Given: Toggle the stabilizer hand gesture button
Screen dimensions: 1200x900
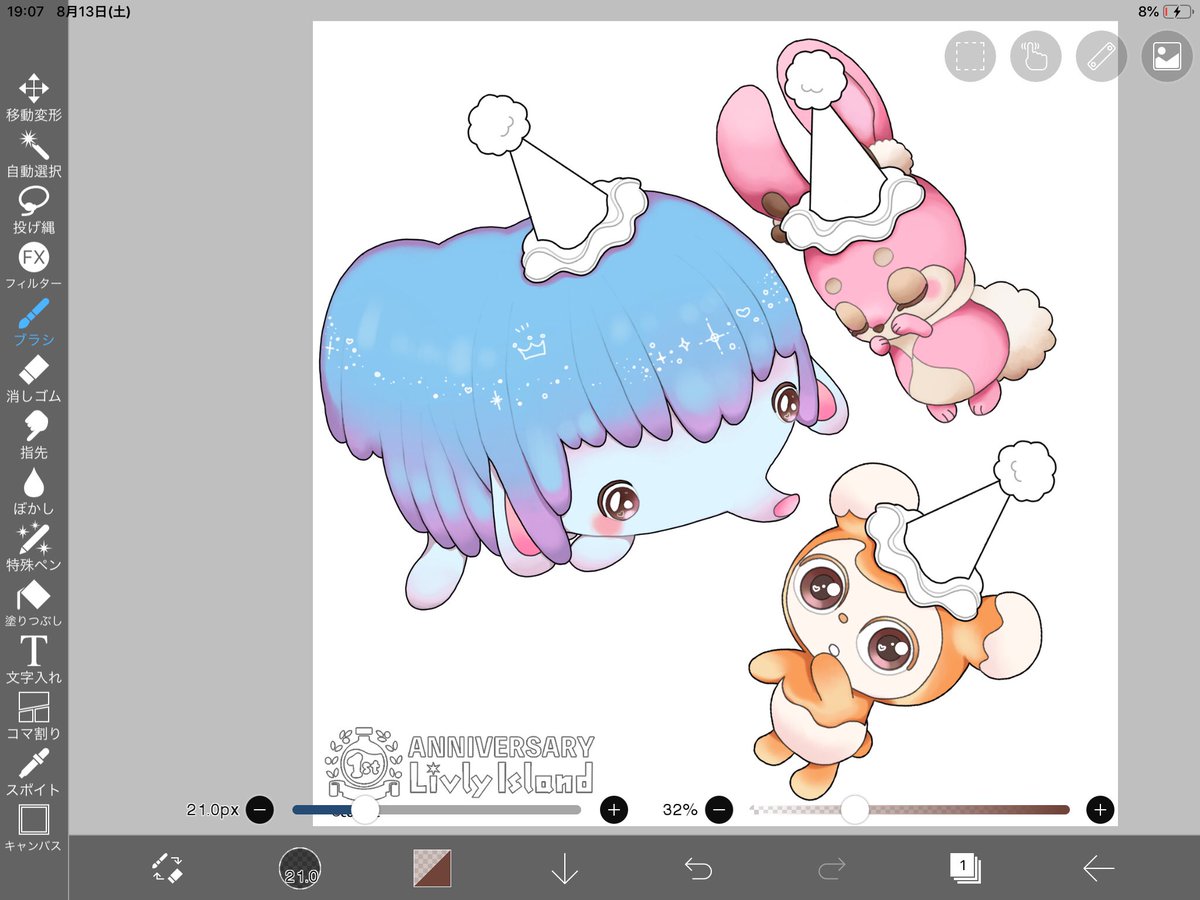Looking at the screenshot, I should [x=1036, y=56].
